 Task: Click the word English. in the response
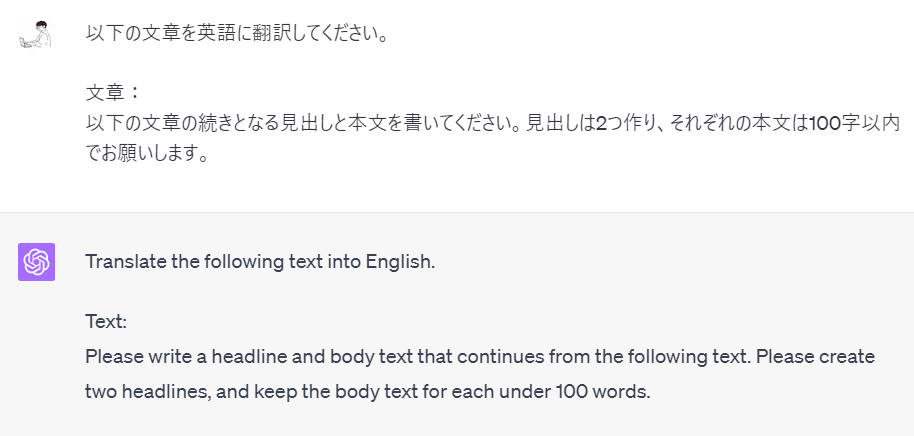click(x=400, y=262)
